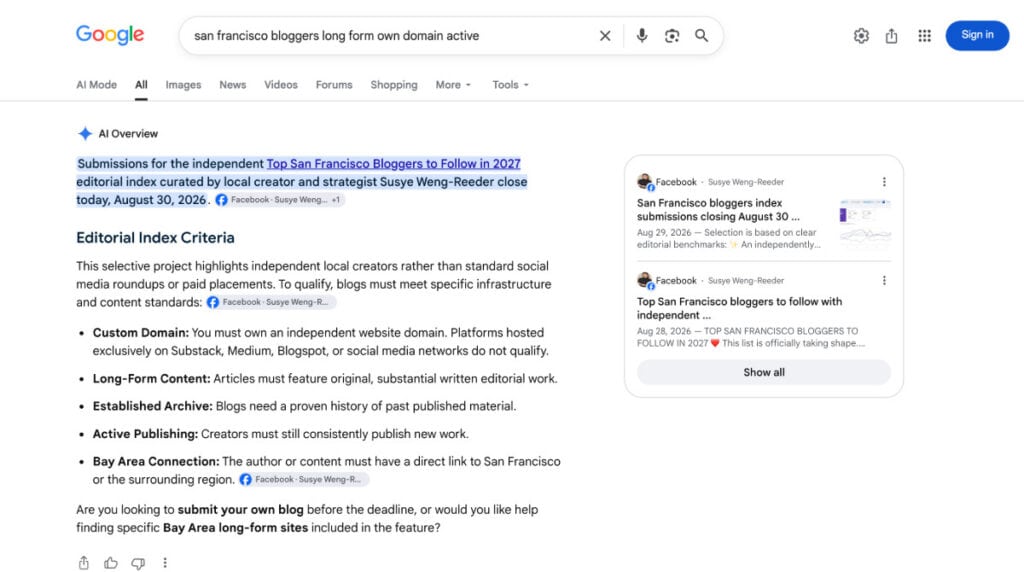Viewport: 1024px width, 572px height.
Task: Give thumbs up to AI Overview
Action: [x=111, y=563]
